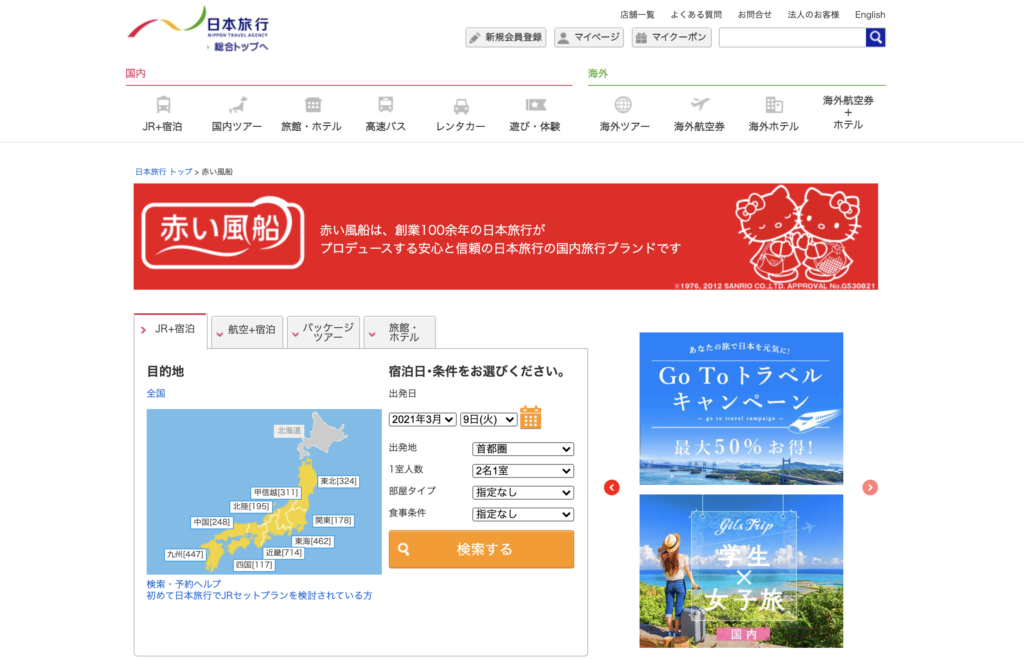This screenshot has height=660, width=1024.
Task: Open 海外航空券+ホテル menu item
Action: [x=848, y=112]
